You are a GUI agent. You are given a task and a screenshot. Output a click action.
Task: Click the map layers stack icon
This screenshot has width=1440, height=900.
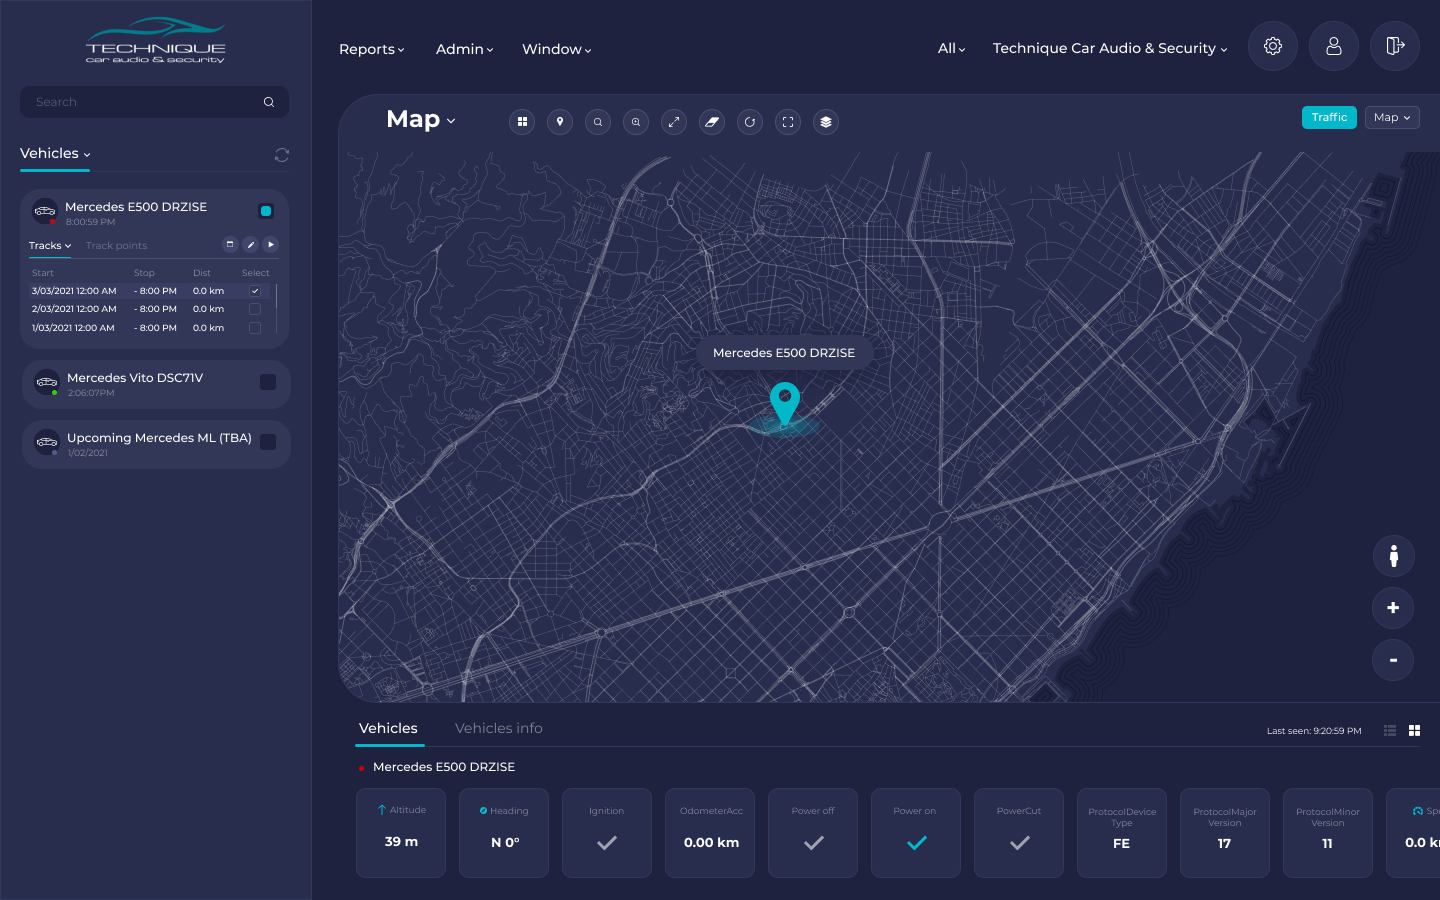pos(826,122)
